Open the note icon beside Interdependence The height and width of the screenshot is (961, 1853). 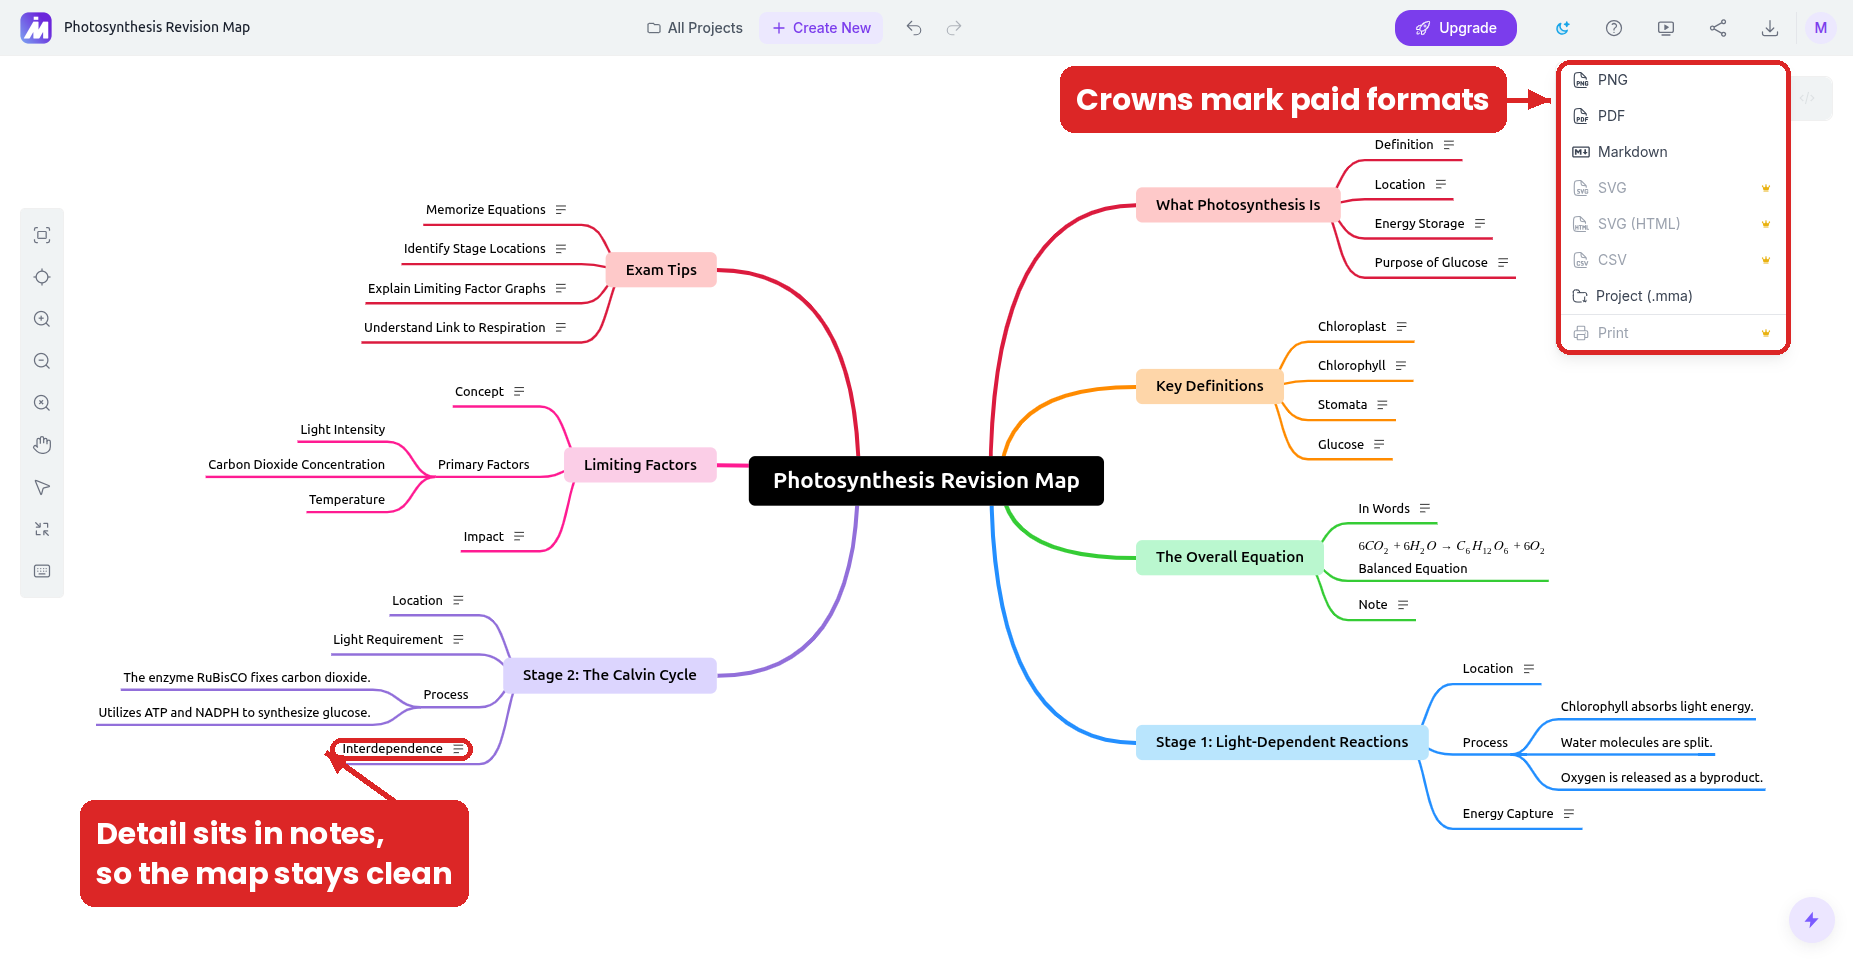click(x=458, y=749)
